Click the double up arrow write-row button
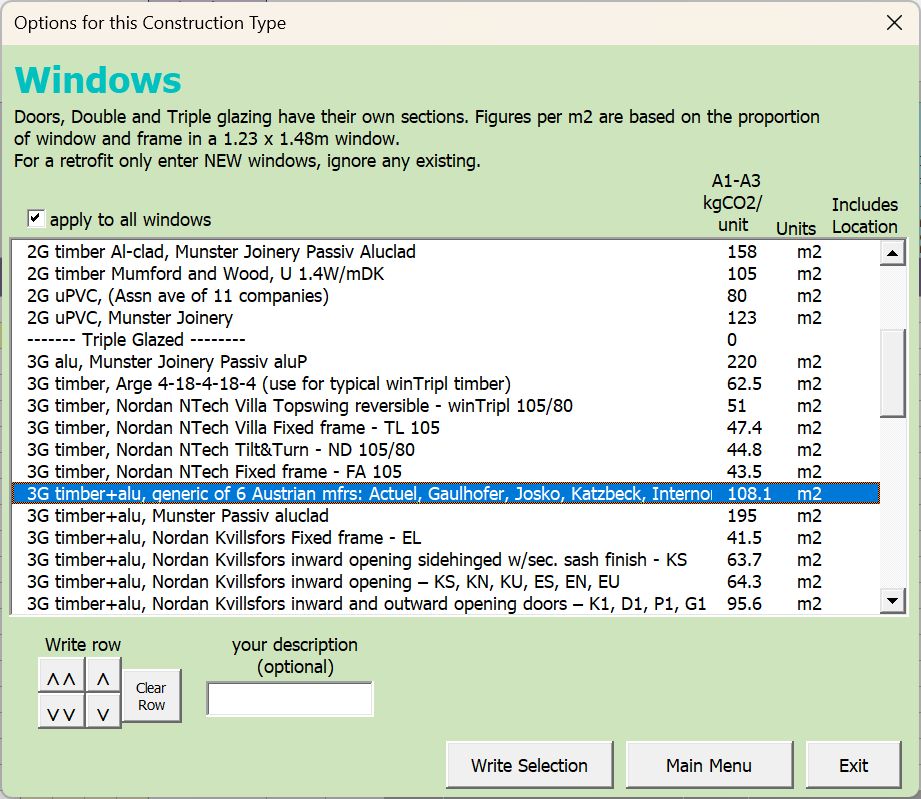Viewport: 921px width, 799px height. (x=61, y=679)
